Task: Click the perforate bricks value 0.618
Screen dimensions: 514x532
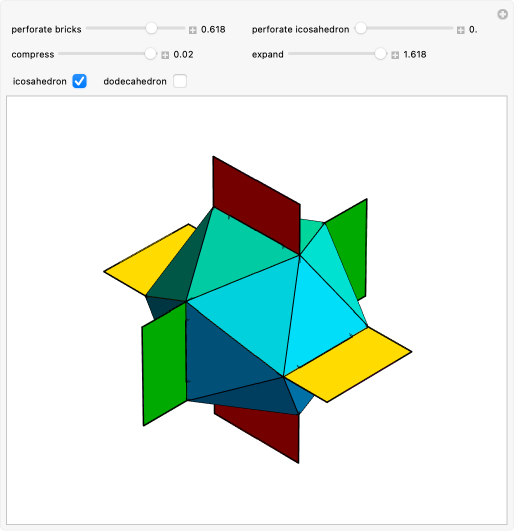Action: coord(213,30)
